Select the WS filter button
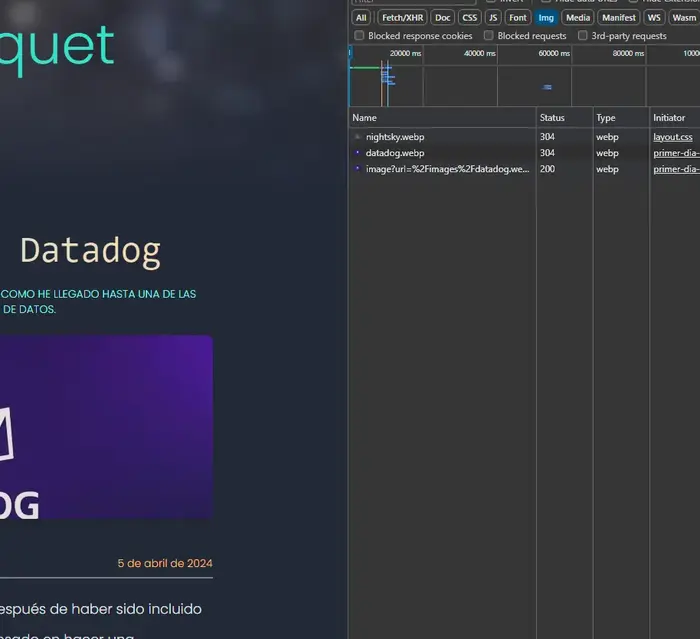Viewport: 700px width, 639px height. pos(654,17)
